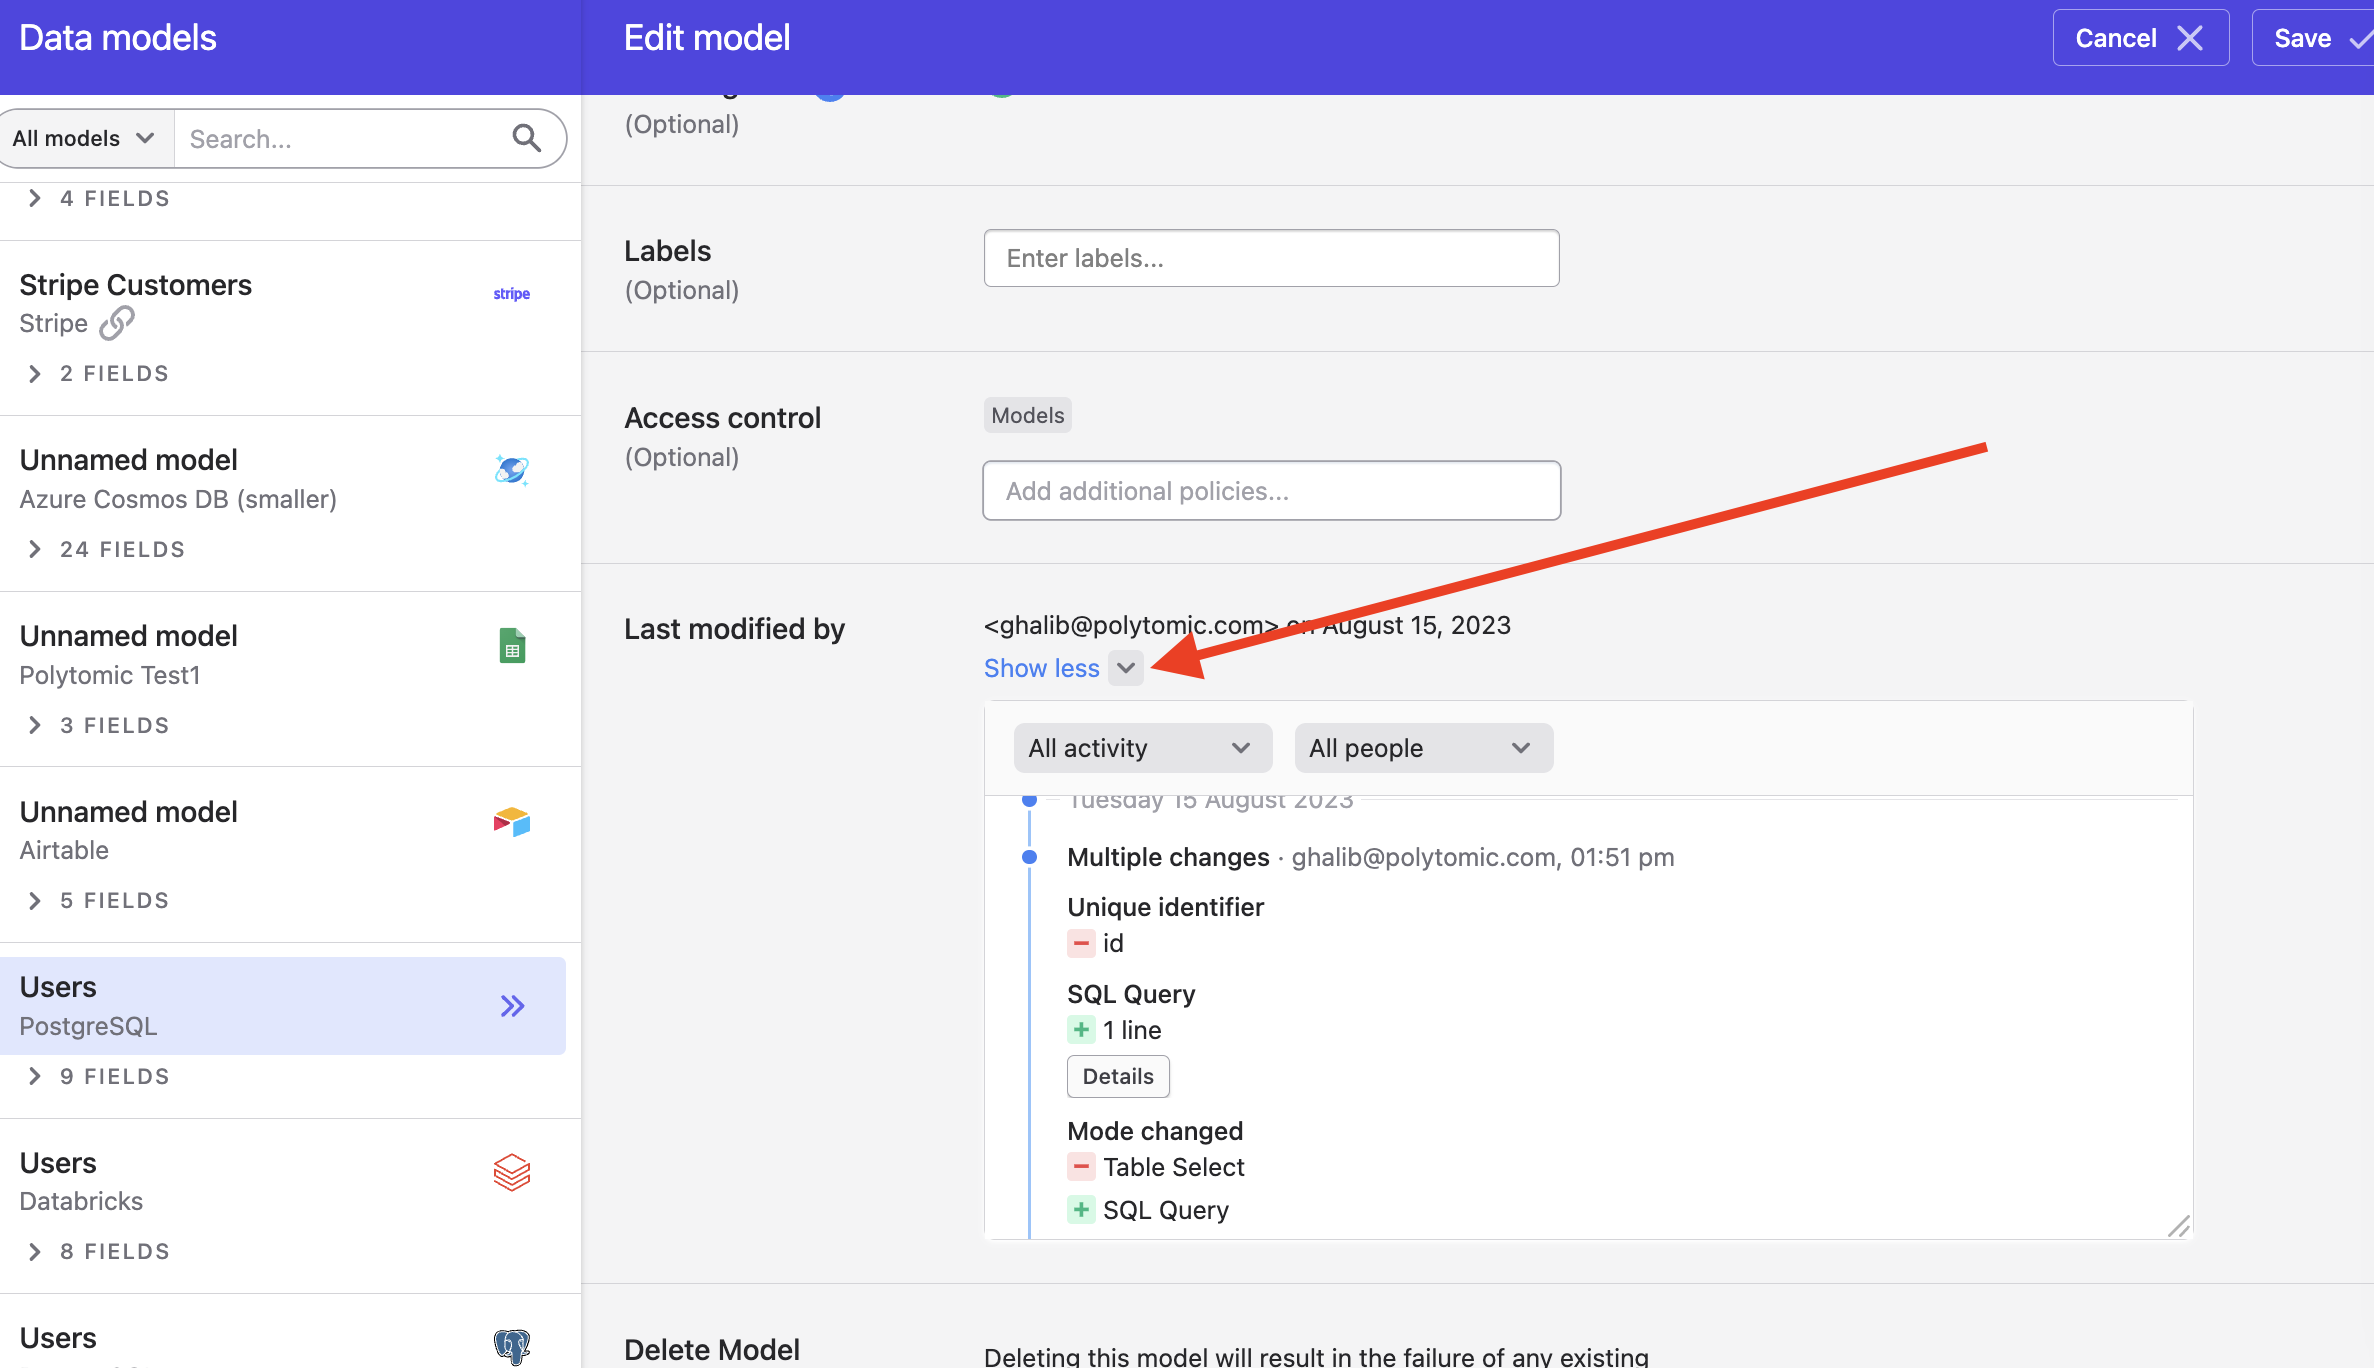The height and width of the screenshot is (1368, 2374).
Task: Click the Azure Cosmos DB planet icon
Action: coord(511,469)
